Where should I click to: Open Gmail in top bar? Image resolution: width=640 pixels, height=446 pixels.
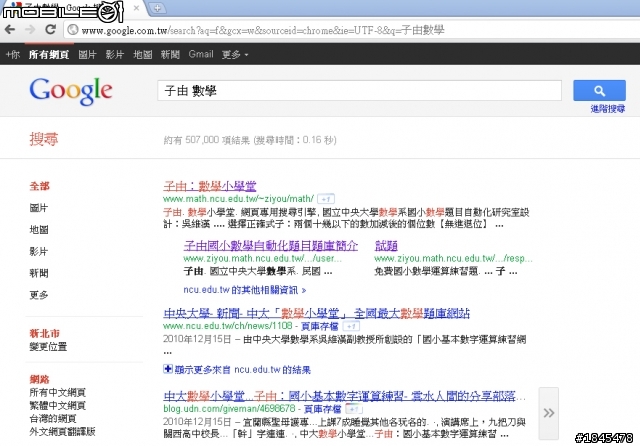tap(201, 54)
